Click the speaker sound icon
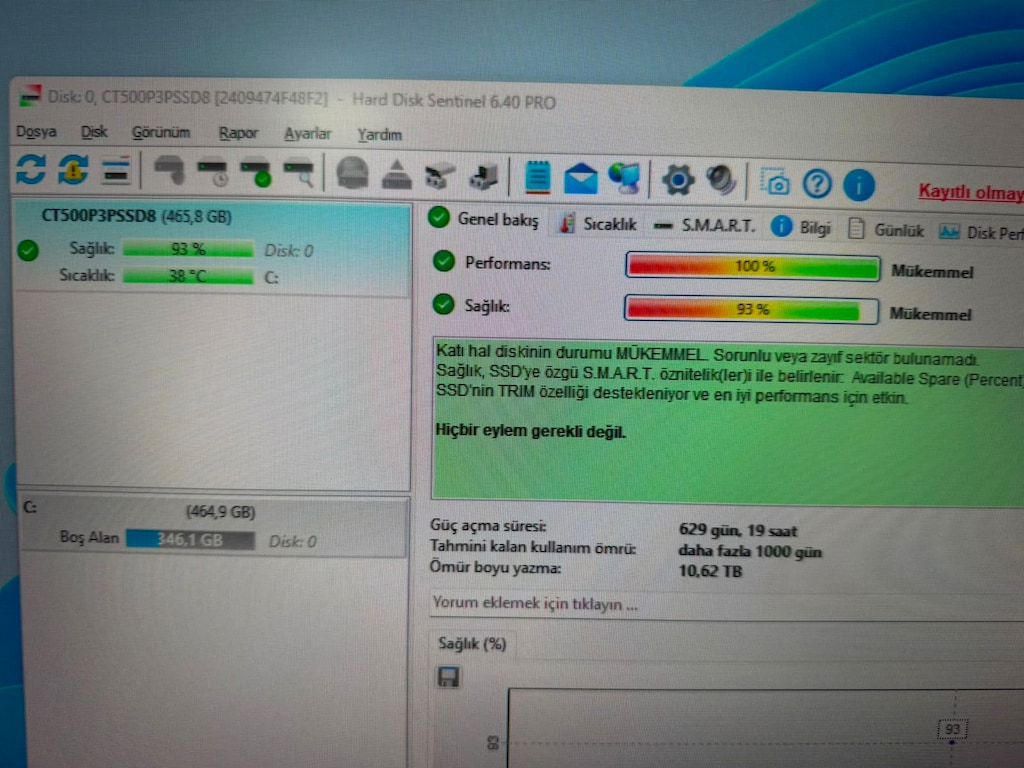Image resolution: width=1024 pixels, height=768 pixels. click(x=721, y=181)
